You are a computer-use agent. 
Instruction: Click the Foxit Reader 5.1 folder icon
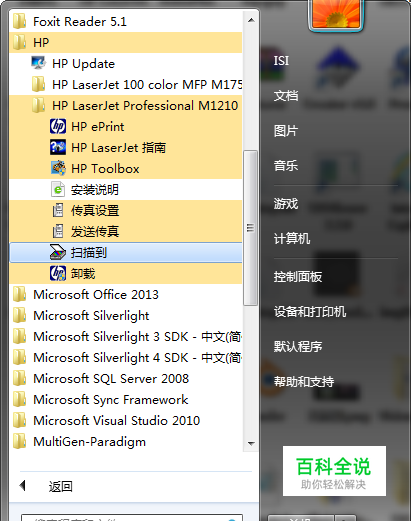click(x=19, y=21)
